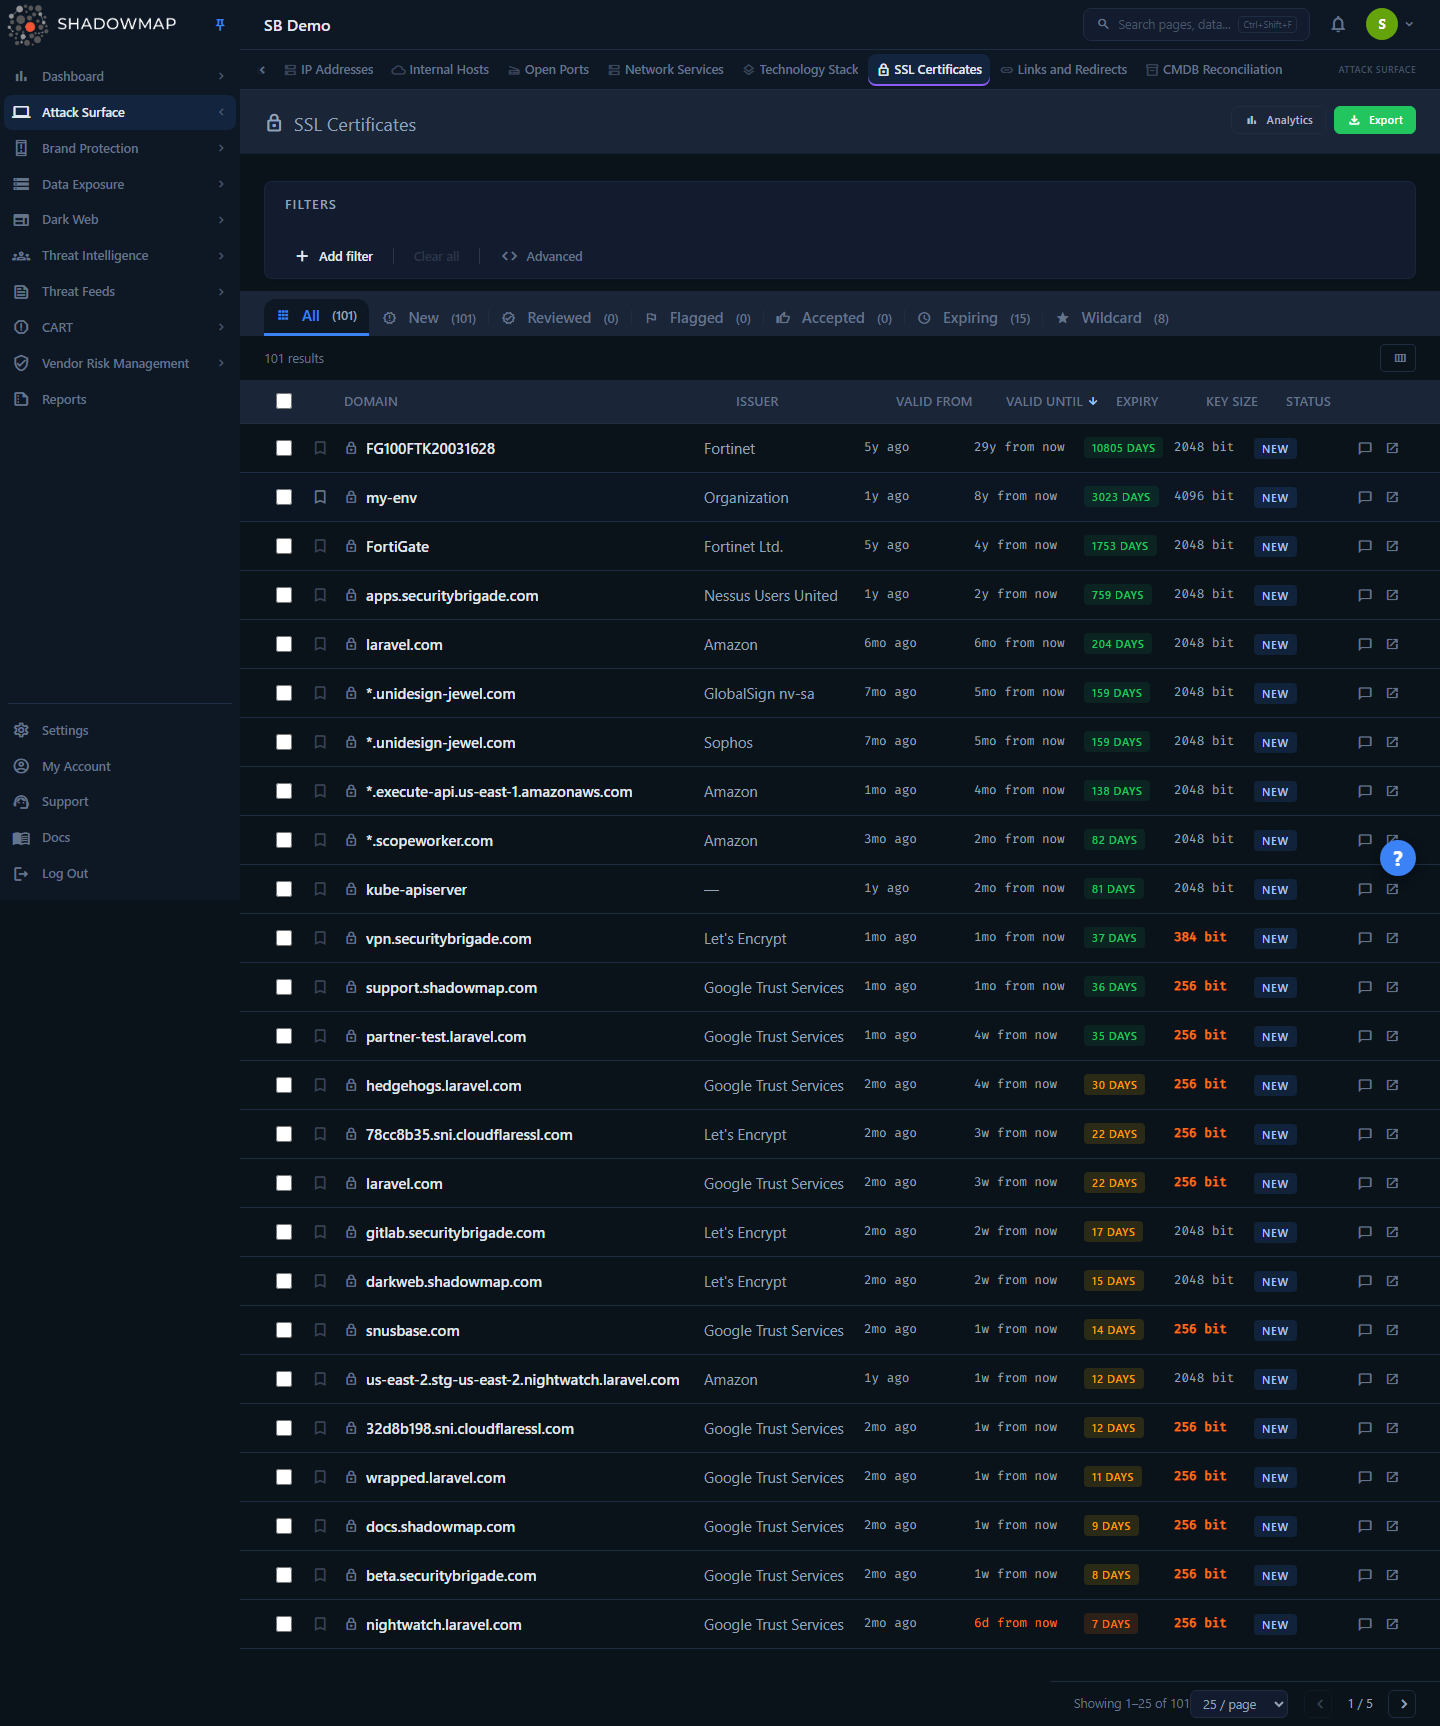Viewport: 1440px width, 1726px height.
Task: Bookmark the kube-apiserver row
Action: tap(320, 889)
